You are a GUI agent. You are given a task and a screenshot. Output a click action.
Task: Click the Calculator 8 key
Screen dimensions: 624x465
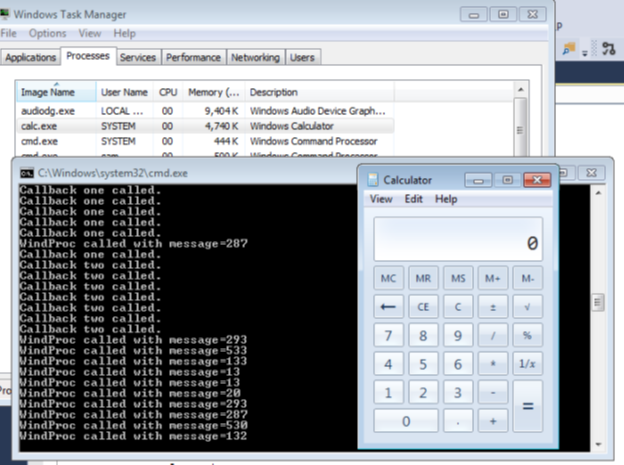[x=423, y=335]
